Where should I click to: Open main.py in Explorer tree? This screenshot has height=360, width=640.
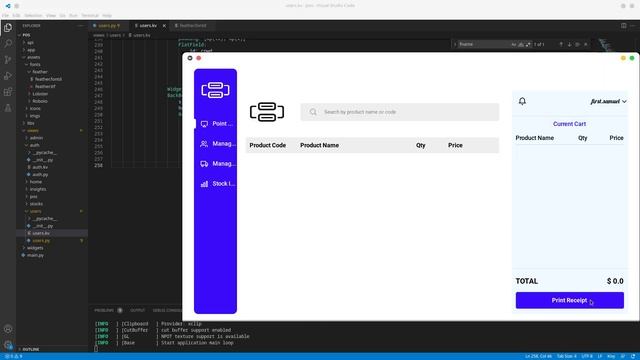pyautogui.click(x=35, y=255)
